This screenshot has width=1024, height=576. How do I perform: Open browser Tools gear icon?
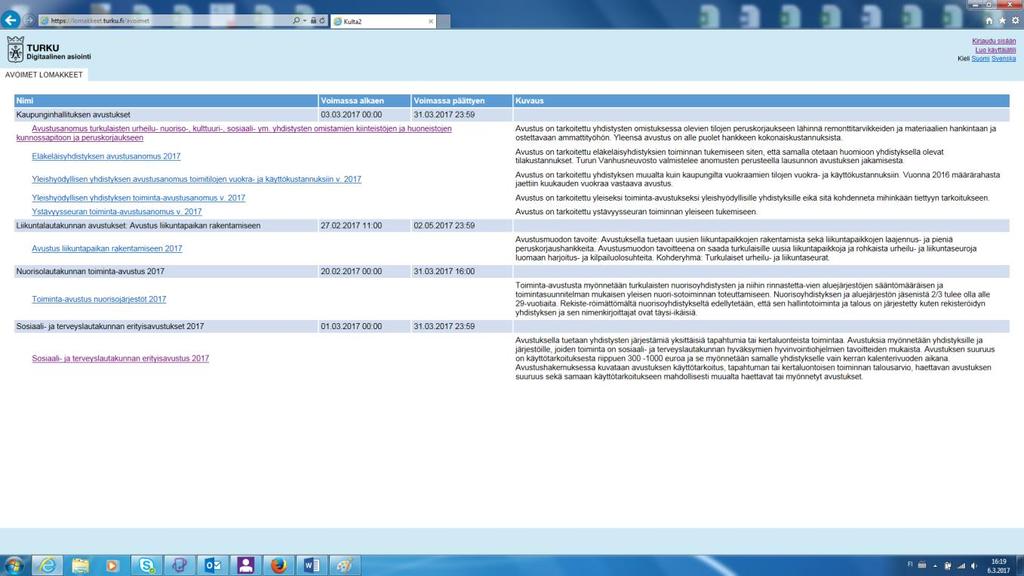pyautogui.click(x=1015, y=21)
